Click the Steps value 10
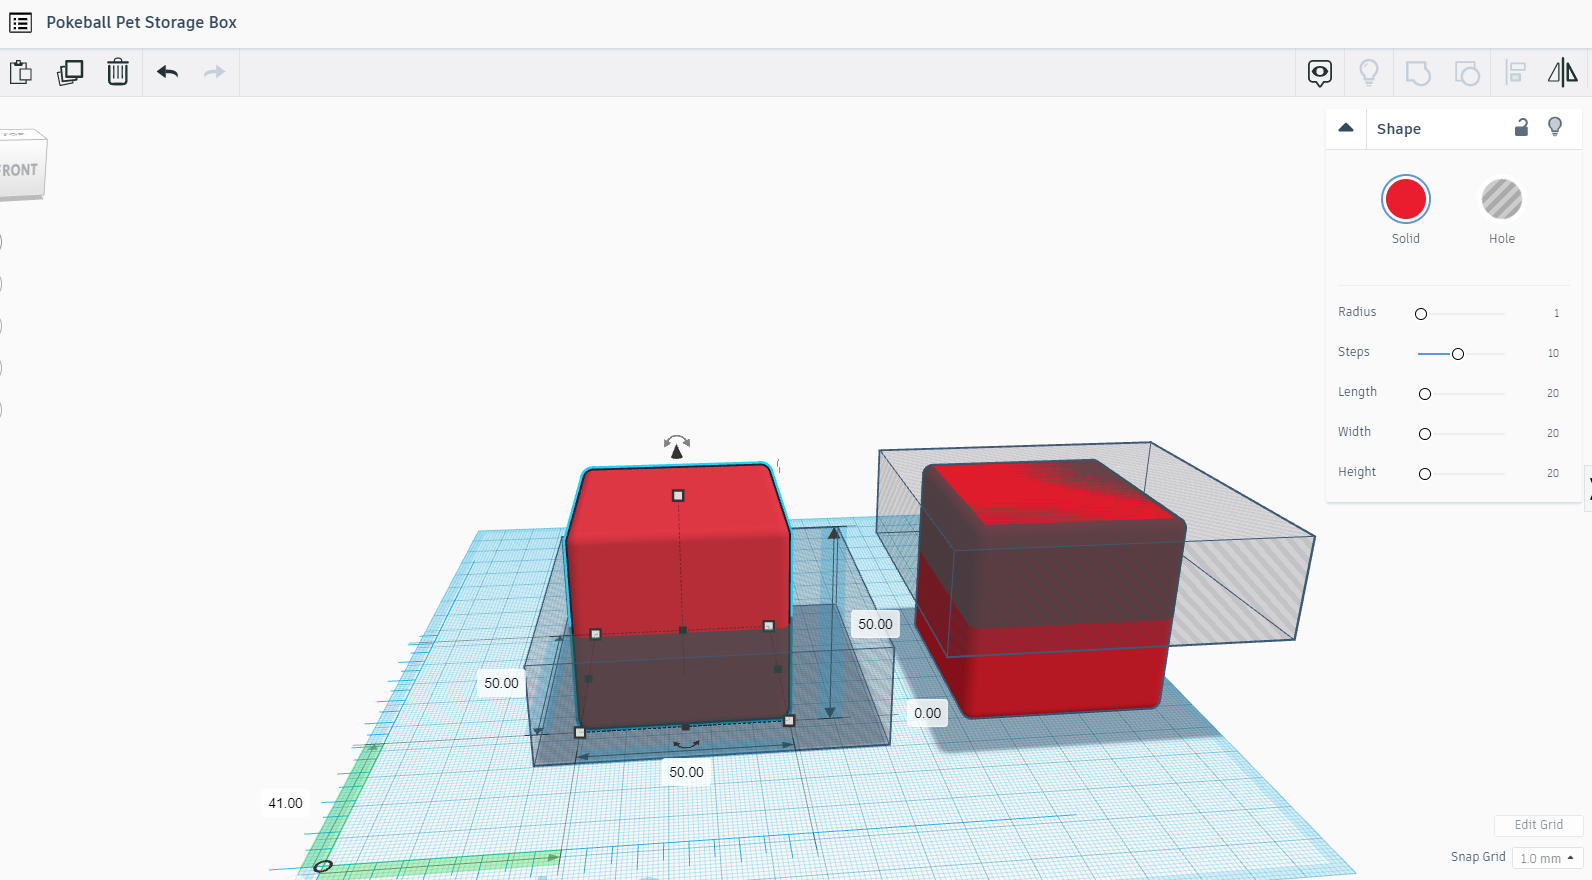The image size is (1592, 880). point(1553,354)
